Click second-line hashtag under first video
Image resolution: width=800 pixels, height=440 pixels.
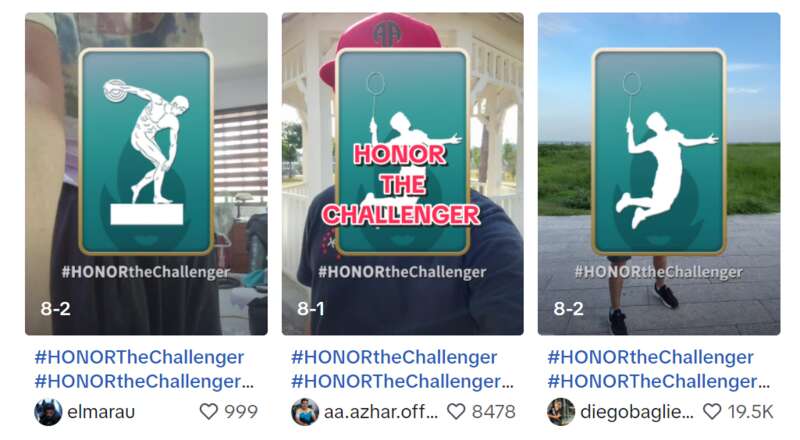(144, 381)
